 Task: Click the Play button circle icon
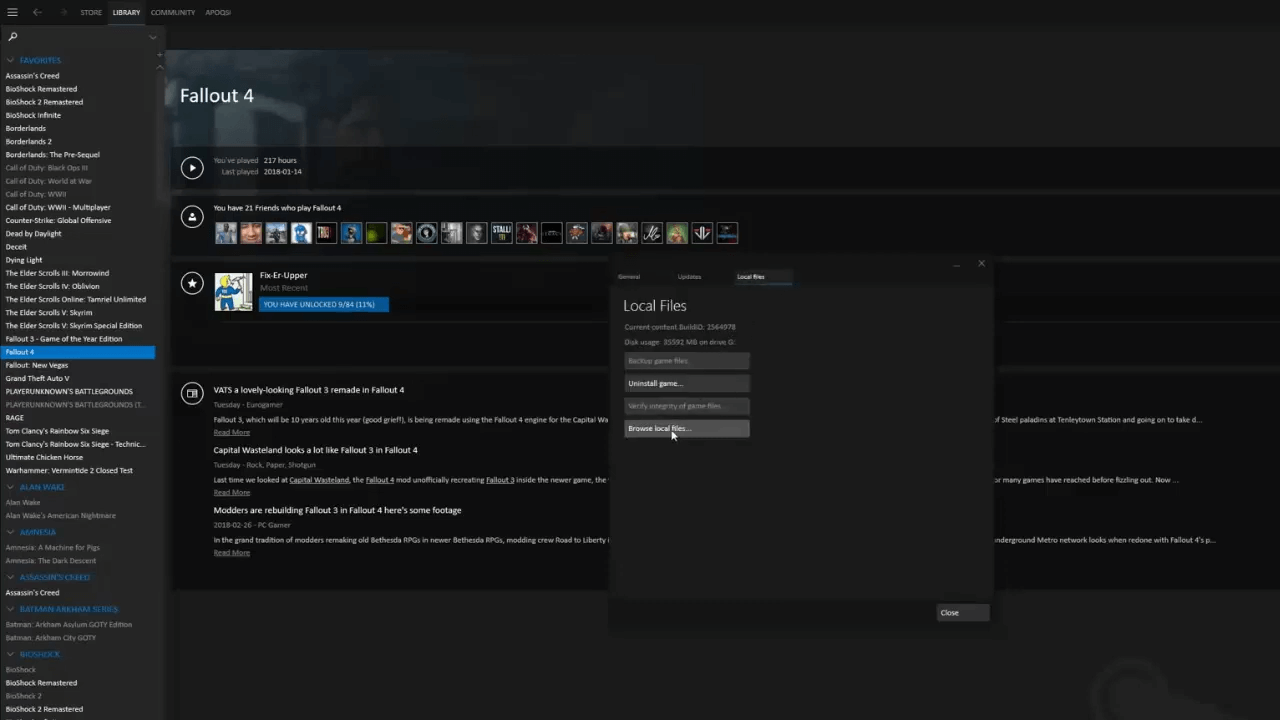coord(192,168)
